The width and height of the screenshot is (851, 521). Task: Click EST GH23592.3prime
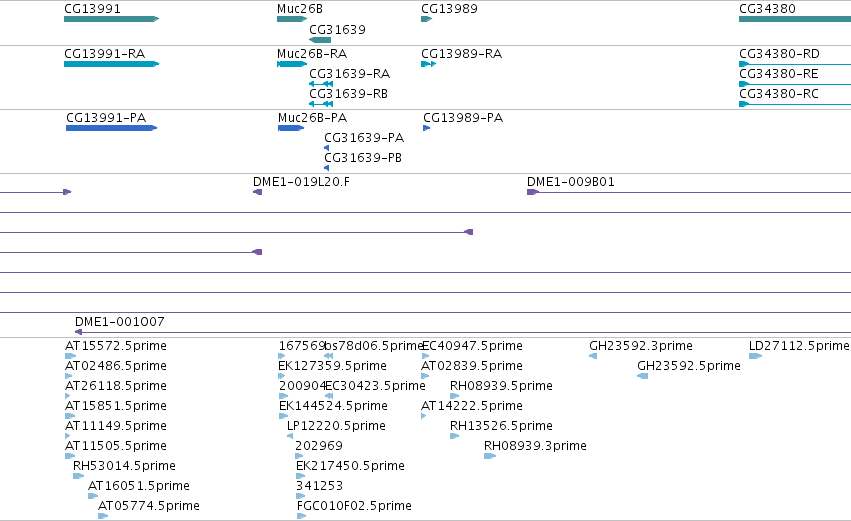[641, 346]
